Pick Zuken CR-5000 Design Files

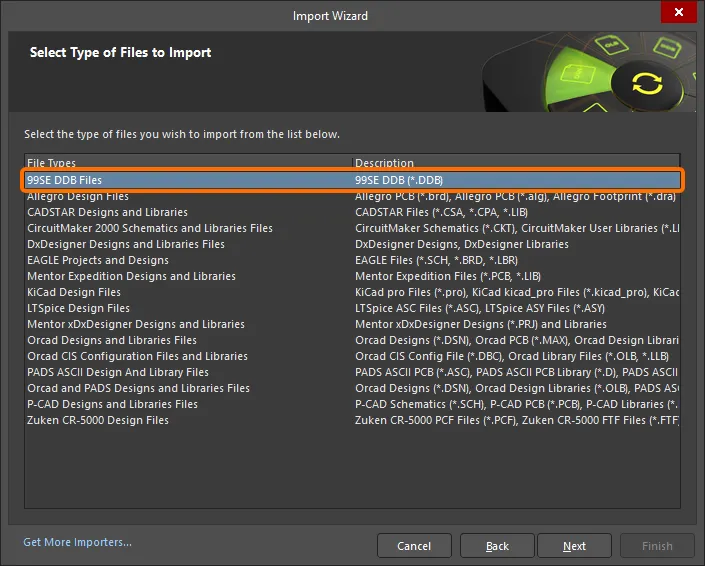98,420
